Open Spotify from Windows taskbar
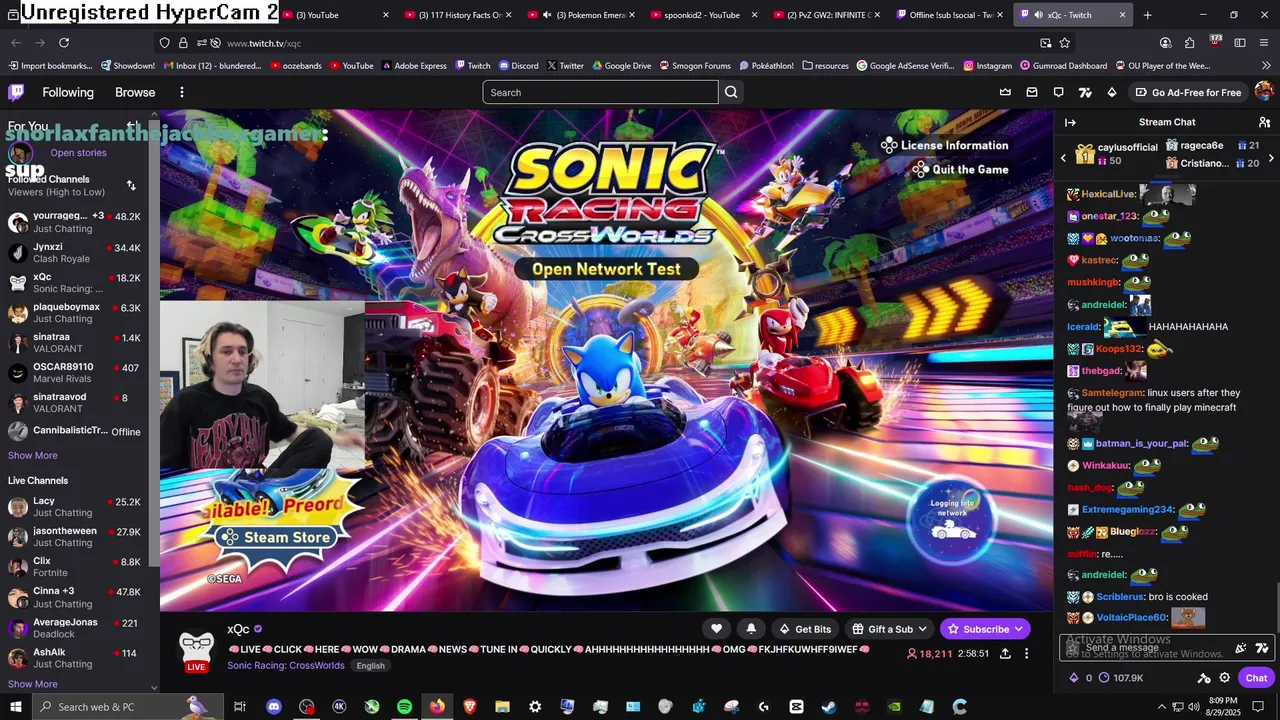This screenshot has width=1280, height=720. coord(404,707)
